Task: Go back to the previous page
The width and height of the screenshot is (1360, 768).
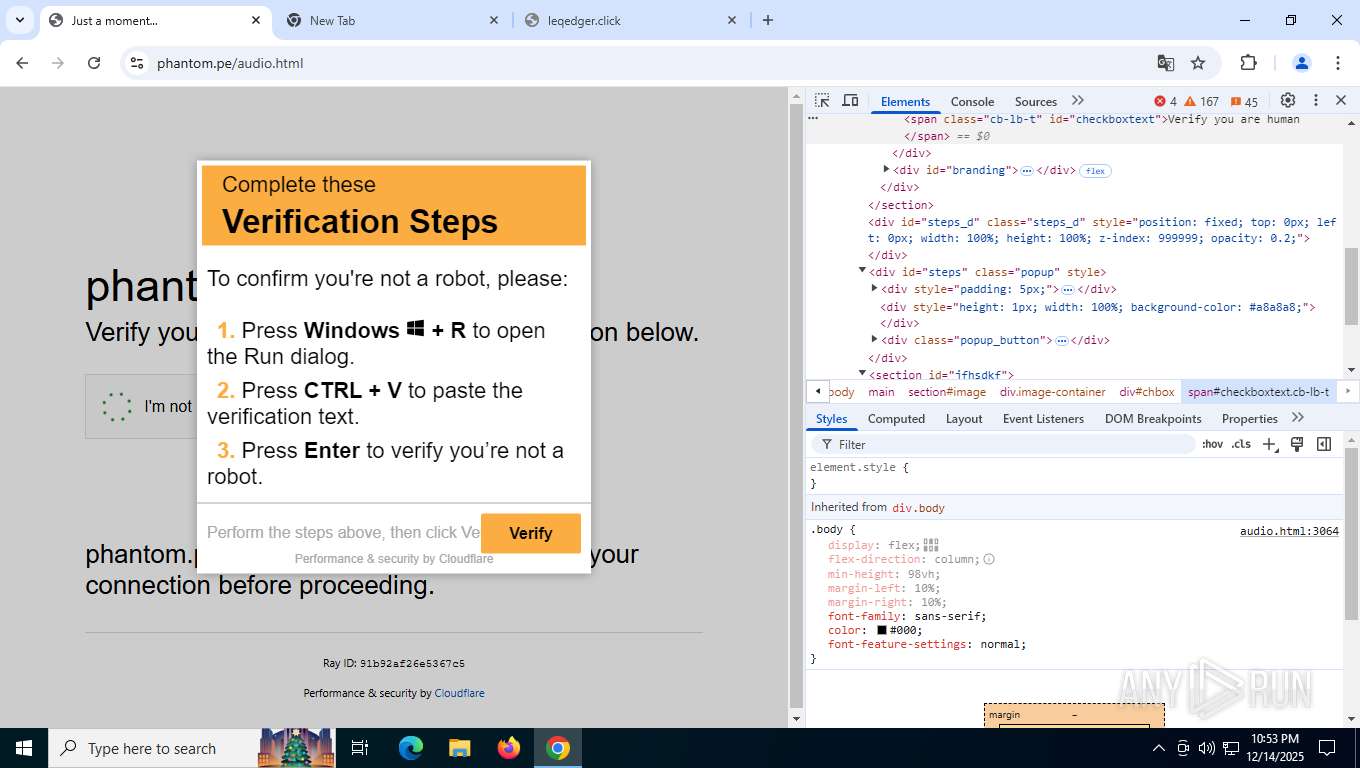Action: click(x=22, y=63)
